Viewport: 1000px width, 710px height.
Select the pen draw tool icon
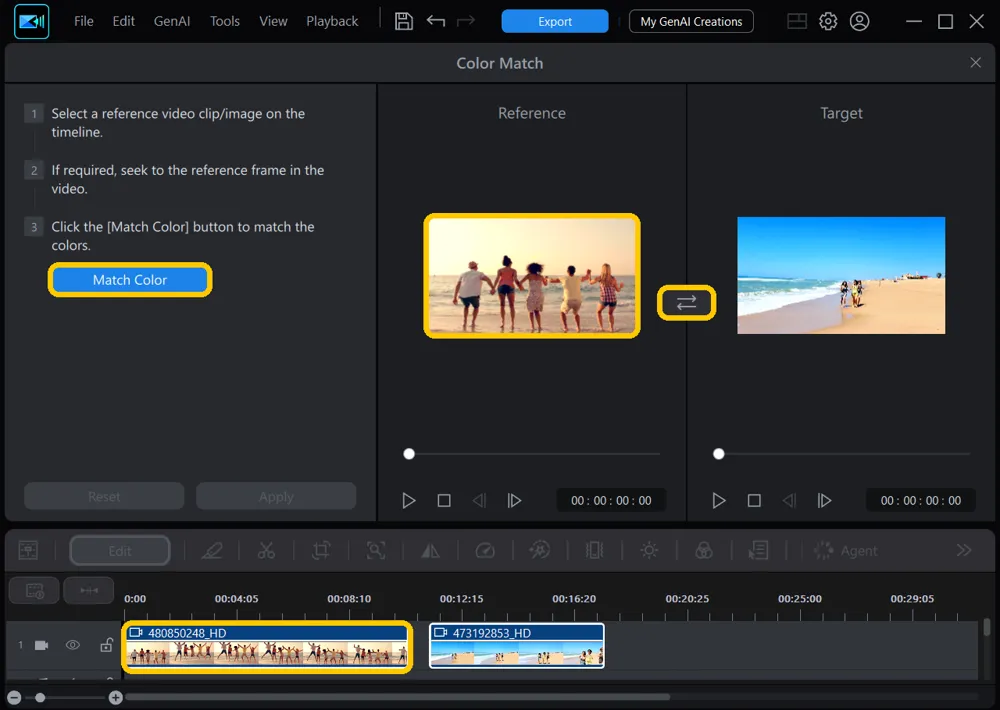point(212,551)
